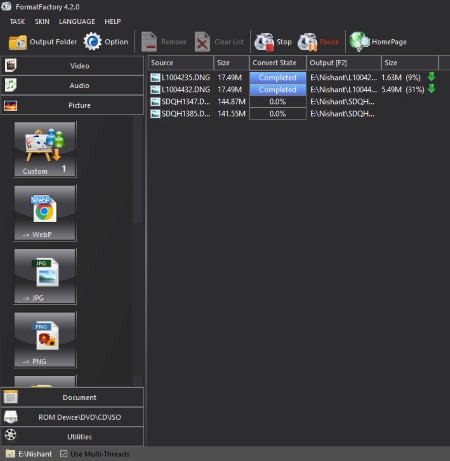Stop the running conversion
Viewport: 450px width, 461px height.
click(273, 42)
